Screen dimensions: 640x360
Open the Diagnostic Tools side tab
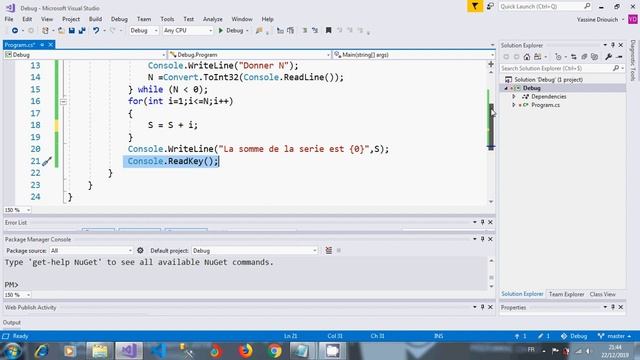tap(633, 60)
